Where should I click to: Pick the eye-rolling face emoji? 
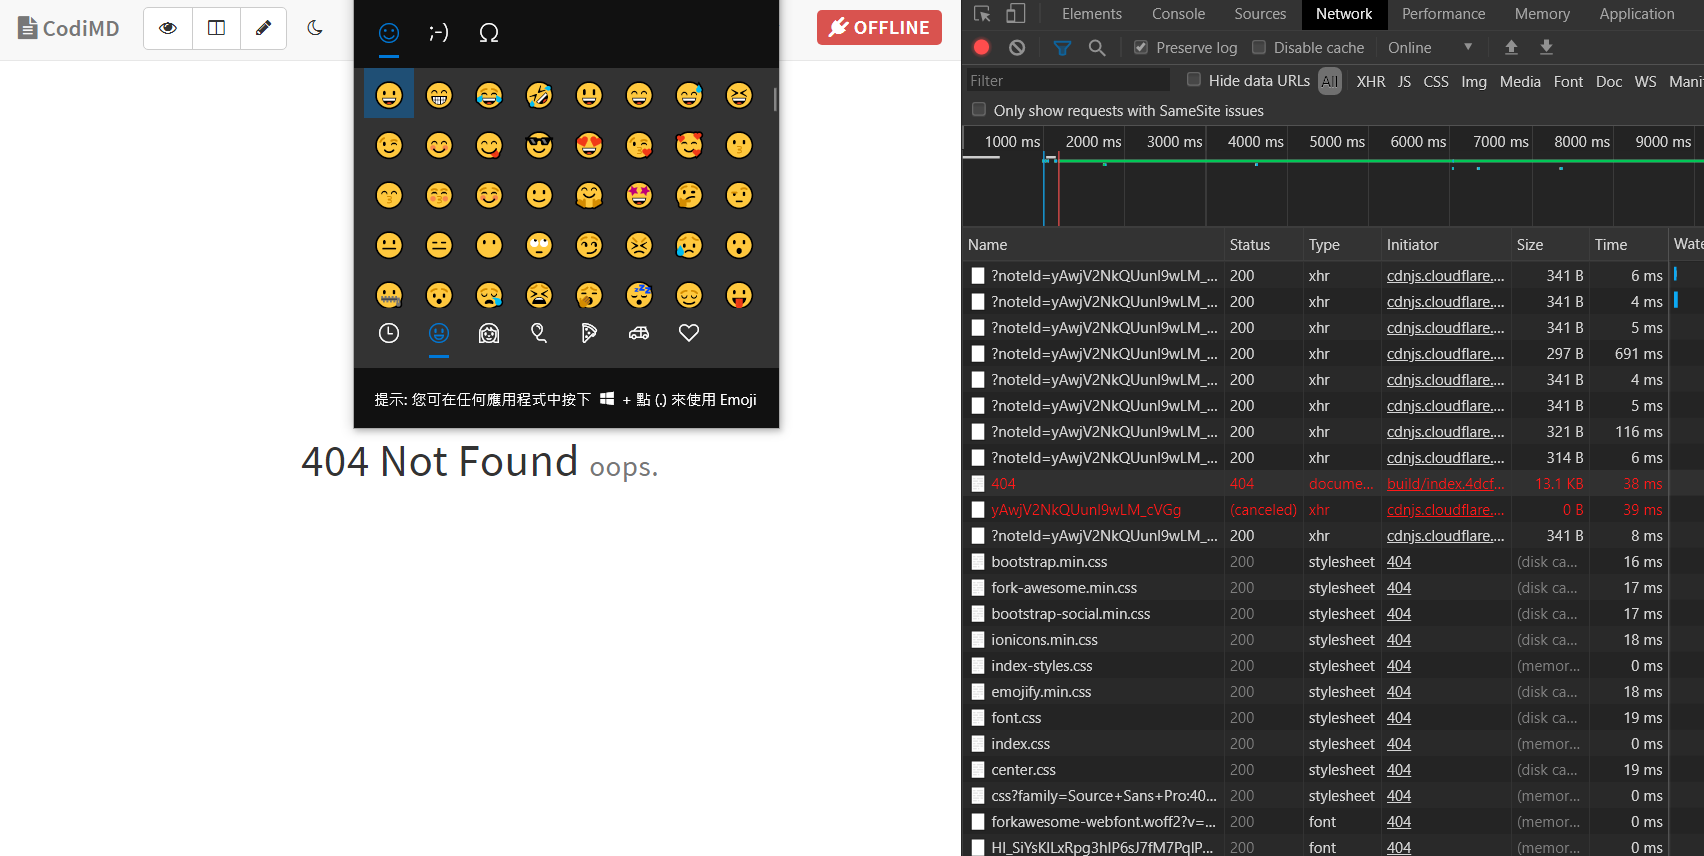pos(539,245)
